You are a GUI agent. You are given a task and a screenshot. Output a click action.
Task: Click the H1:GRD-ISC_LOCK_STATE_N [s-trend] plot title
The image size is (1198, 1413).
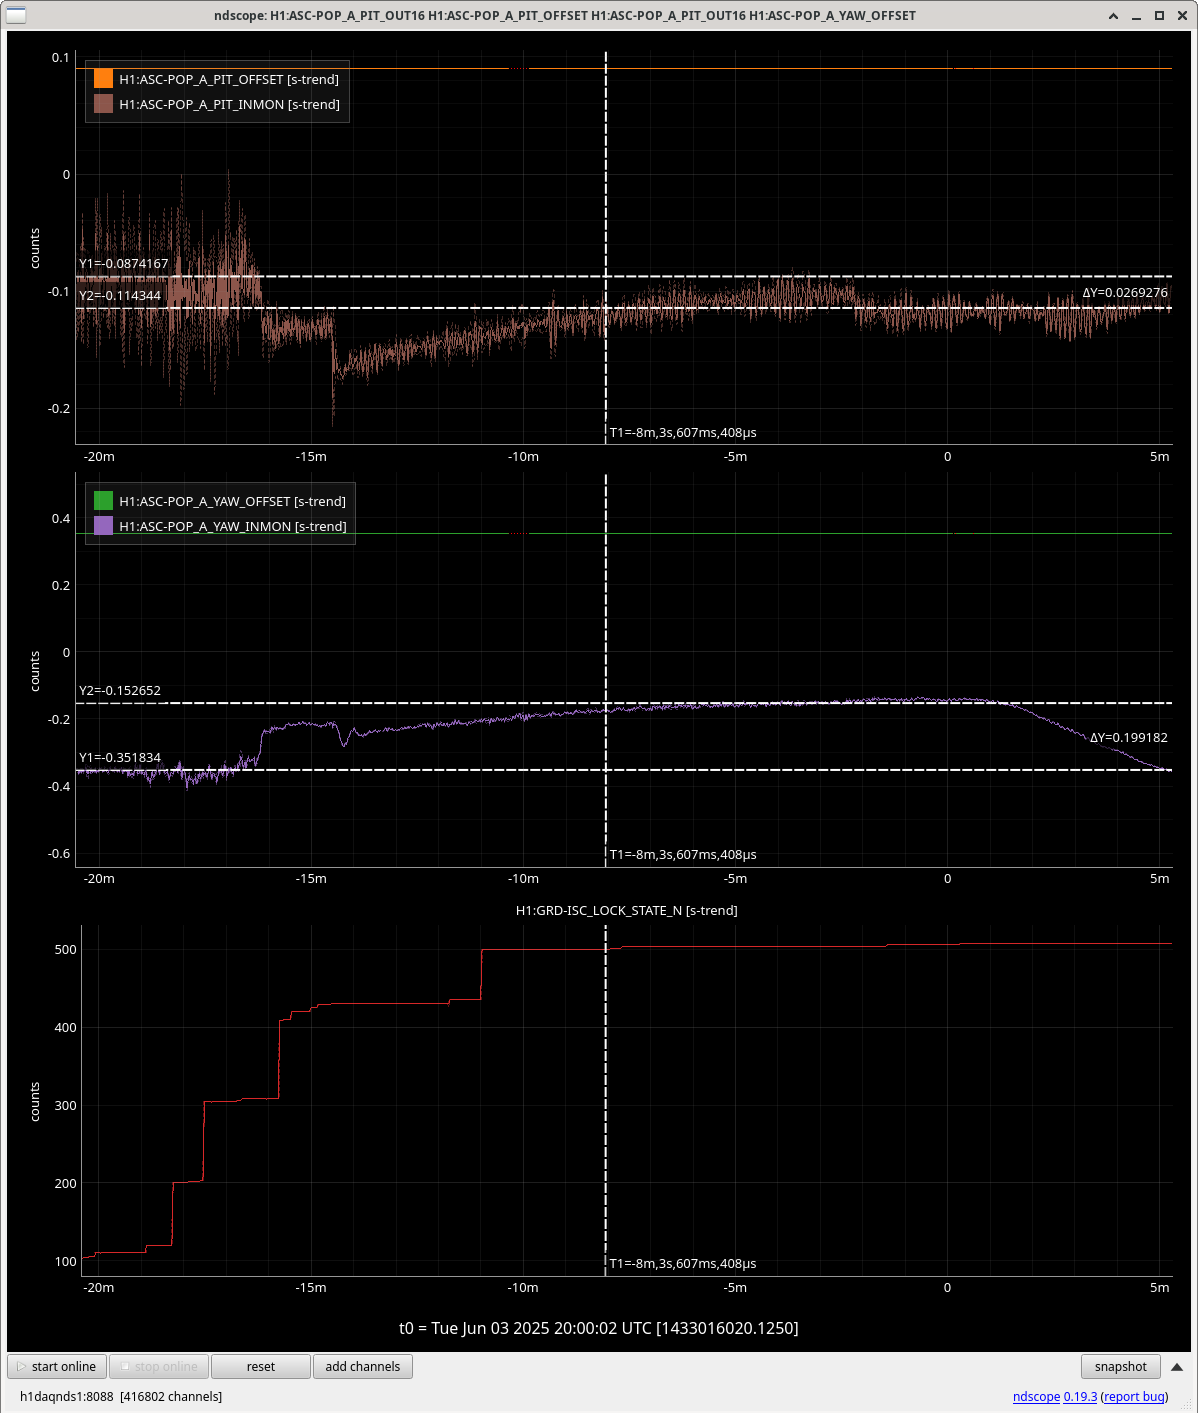627,911
